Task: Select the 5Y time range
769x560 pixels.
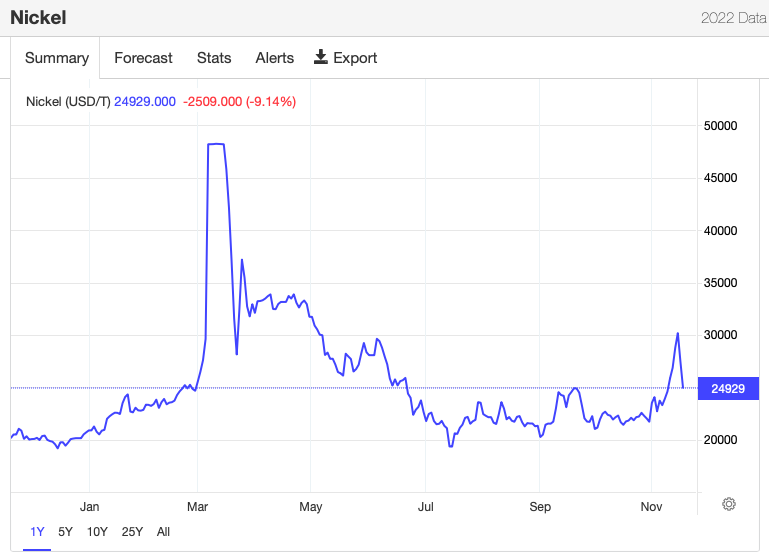Action: pos(65,532)
